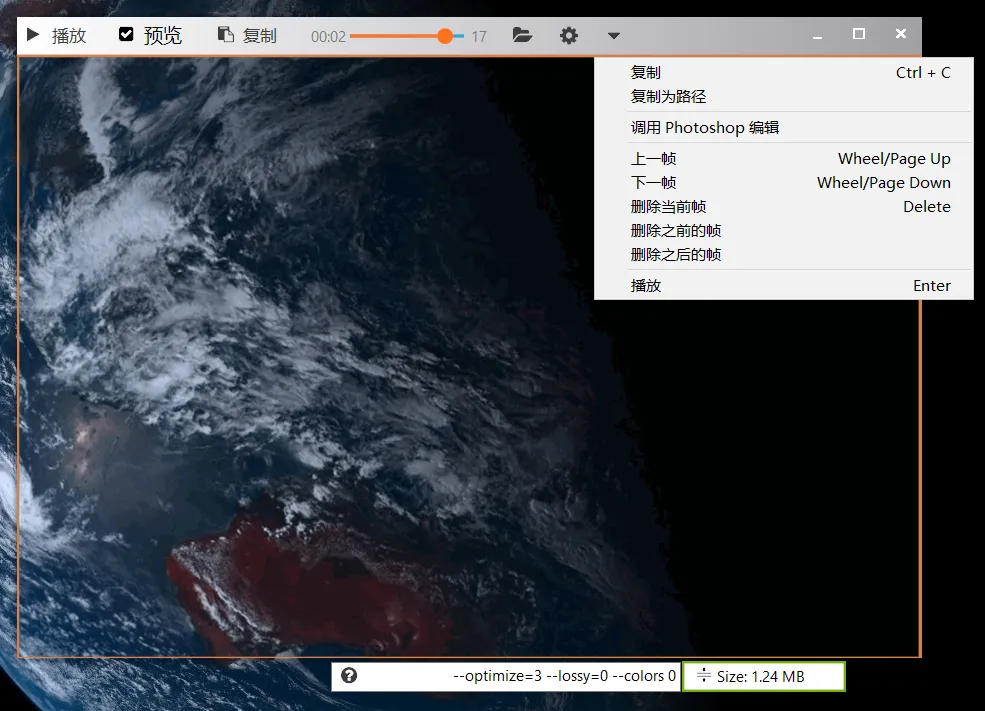Choose 删除当前帧 Delete entry

[784, 207]
